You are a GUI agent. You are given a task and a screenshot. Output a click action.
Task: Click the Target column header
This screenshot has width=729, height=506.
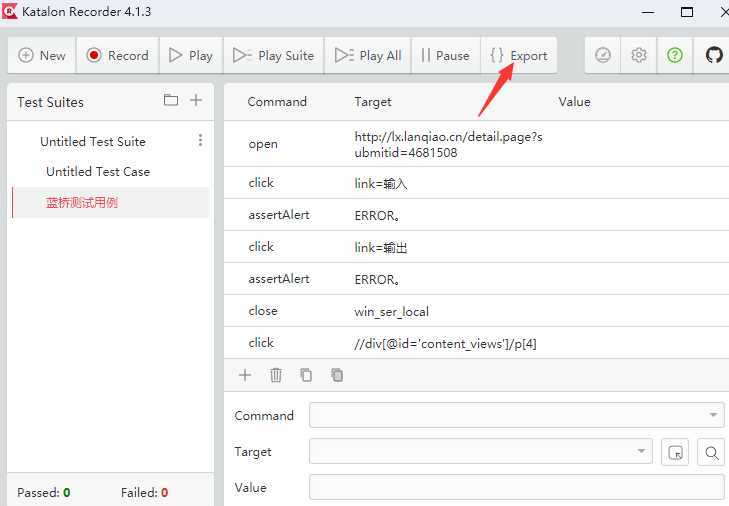[373, 102]
